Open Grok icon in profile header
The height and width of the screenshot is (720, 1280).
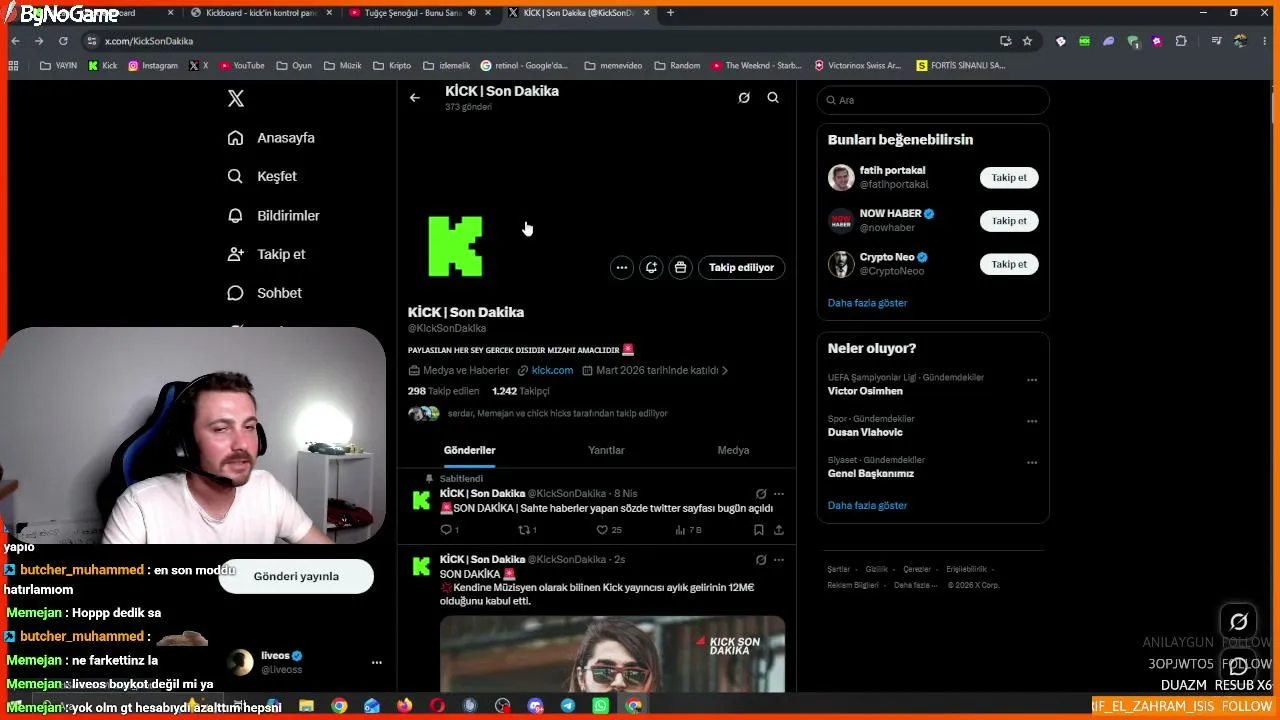click(x=744, y=98)
